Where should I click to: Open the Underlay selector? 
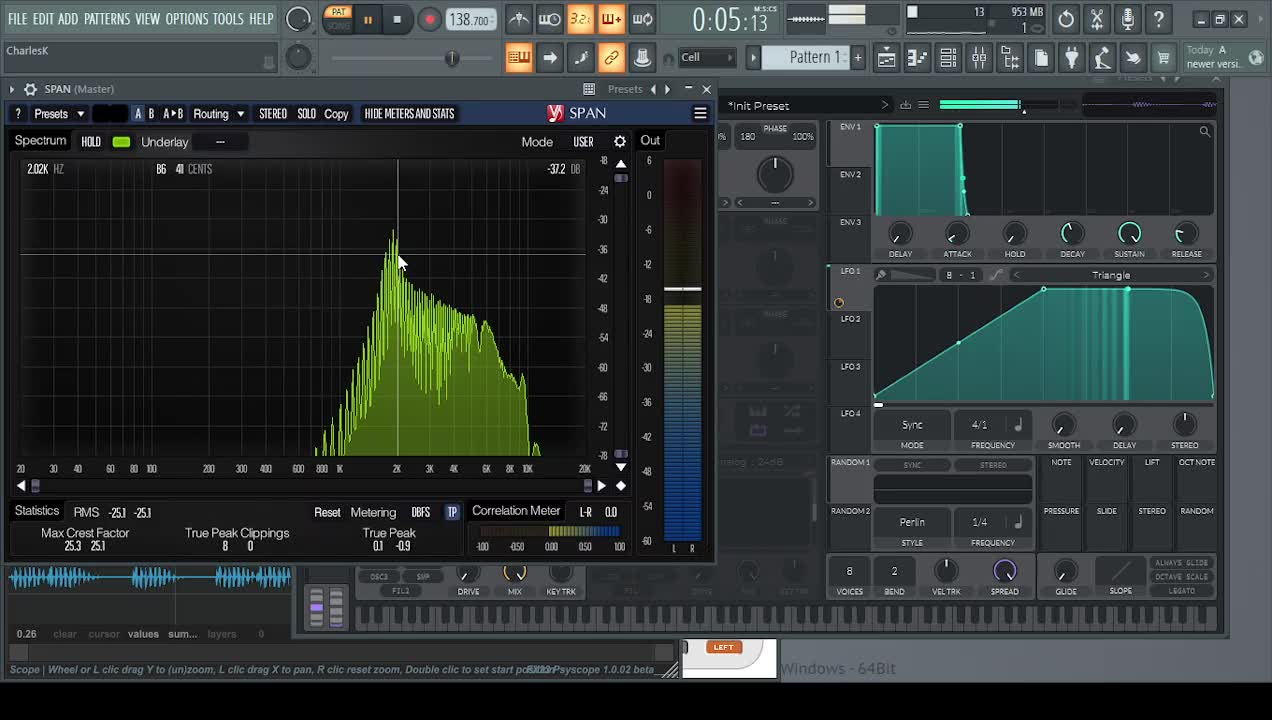coord(220,142)
